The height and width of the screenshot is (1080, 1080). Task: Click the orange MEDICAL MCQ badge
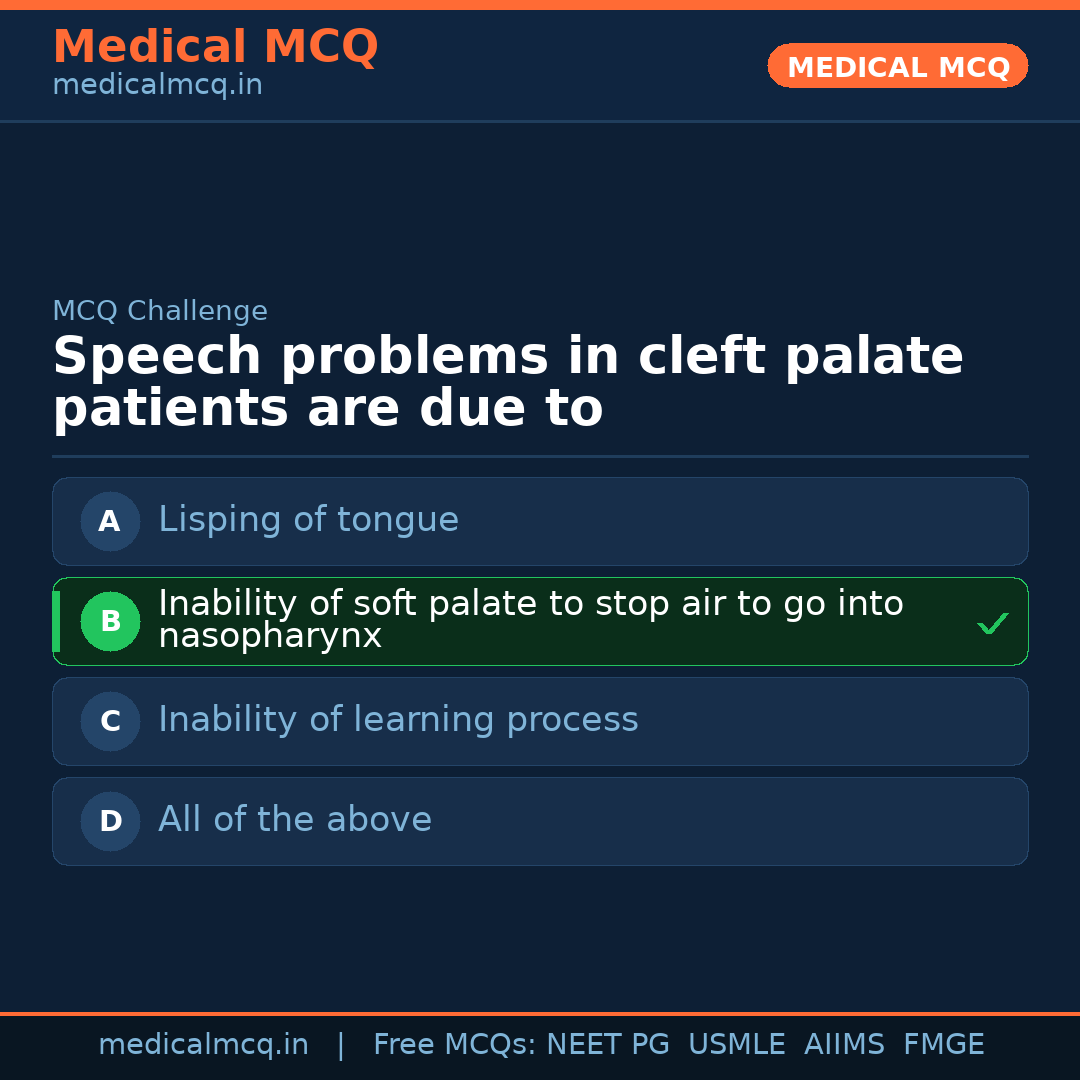897,67
